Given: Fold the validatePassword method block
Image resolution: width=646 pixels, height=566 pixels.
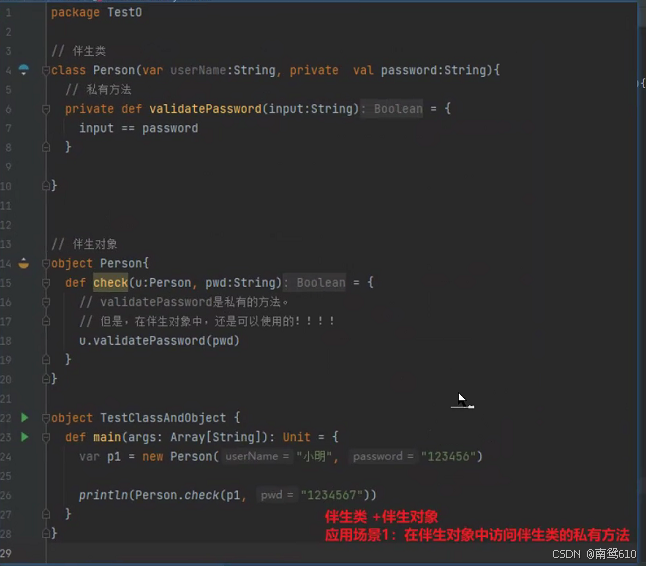Looking at the screenshot, I should [x=46, y=109].
